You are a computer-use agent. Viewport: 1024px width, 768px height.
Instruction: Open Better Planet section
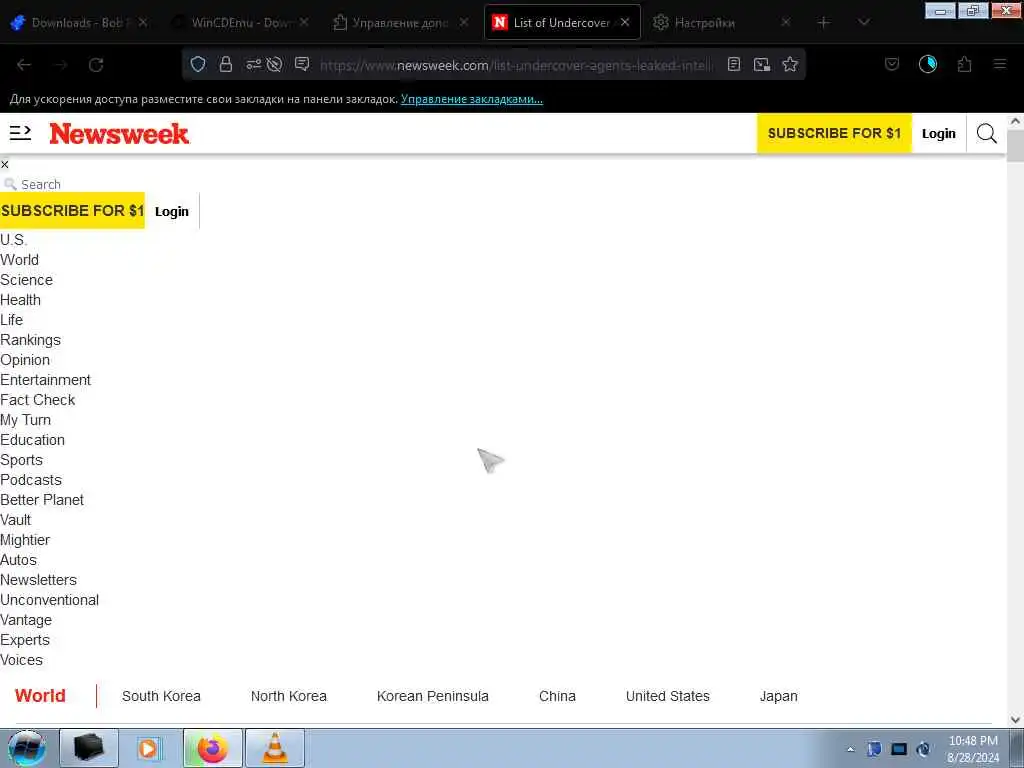tap(42, 500)
